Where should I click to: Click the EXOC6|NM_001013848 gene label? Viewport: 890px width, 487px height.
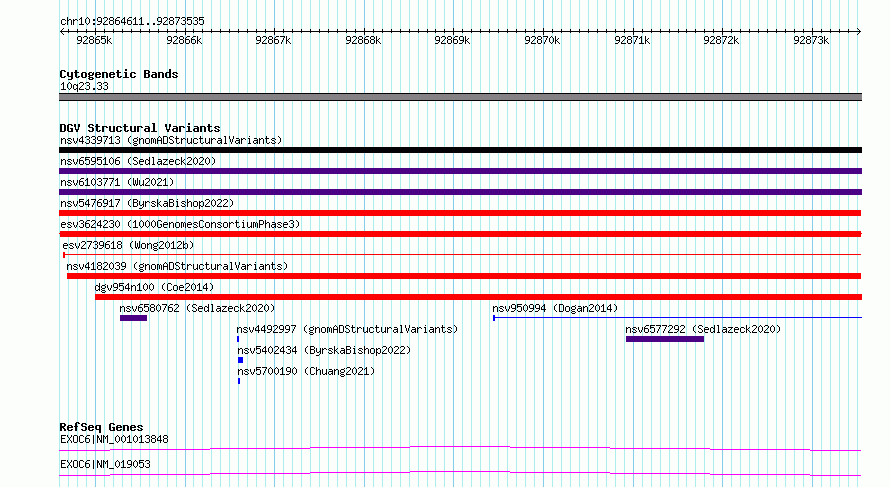point(114,439)
